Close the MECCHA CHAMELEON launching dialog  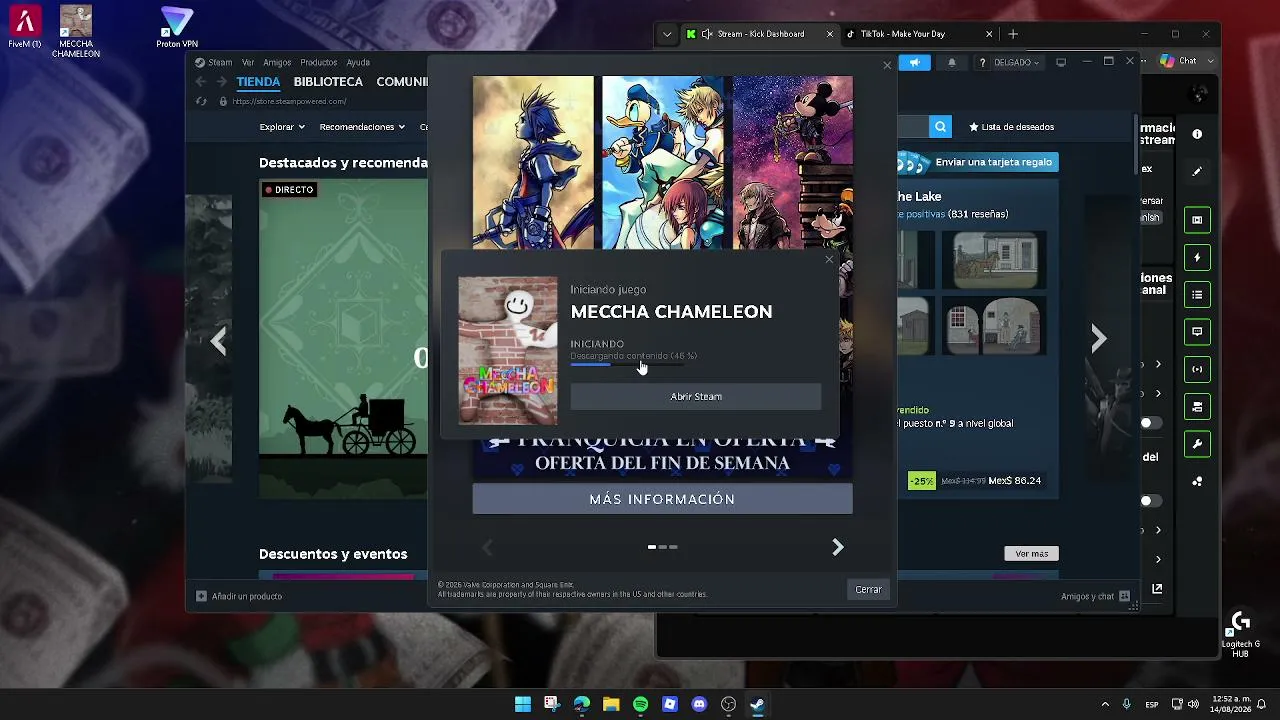[828, 260]
